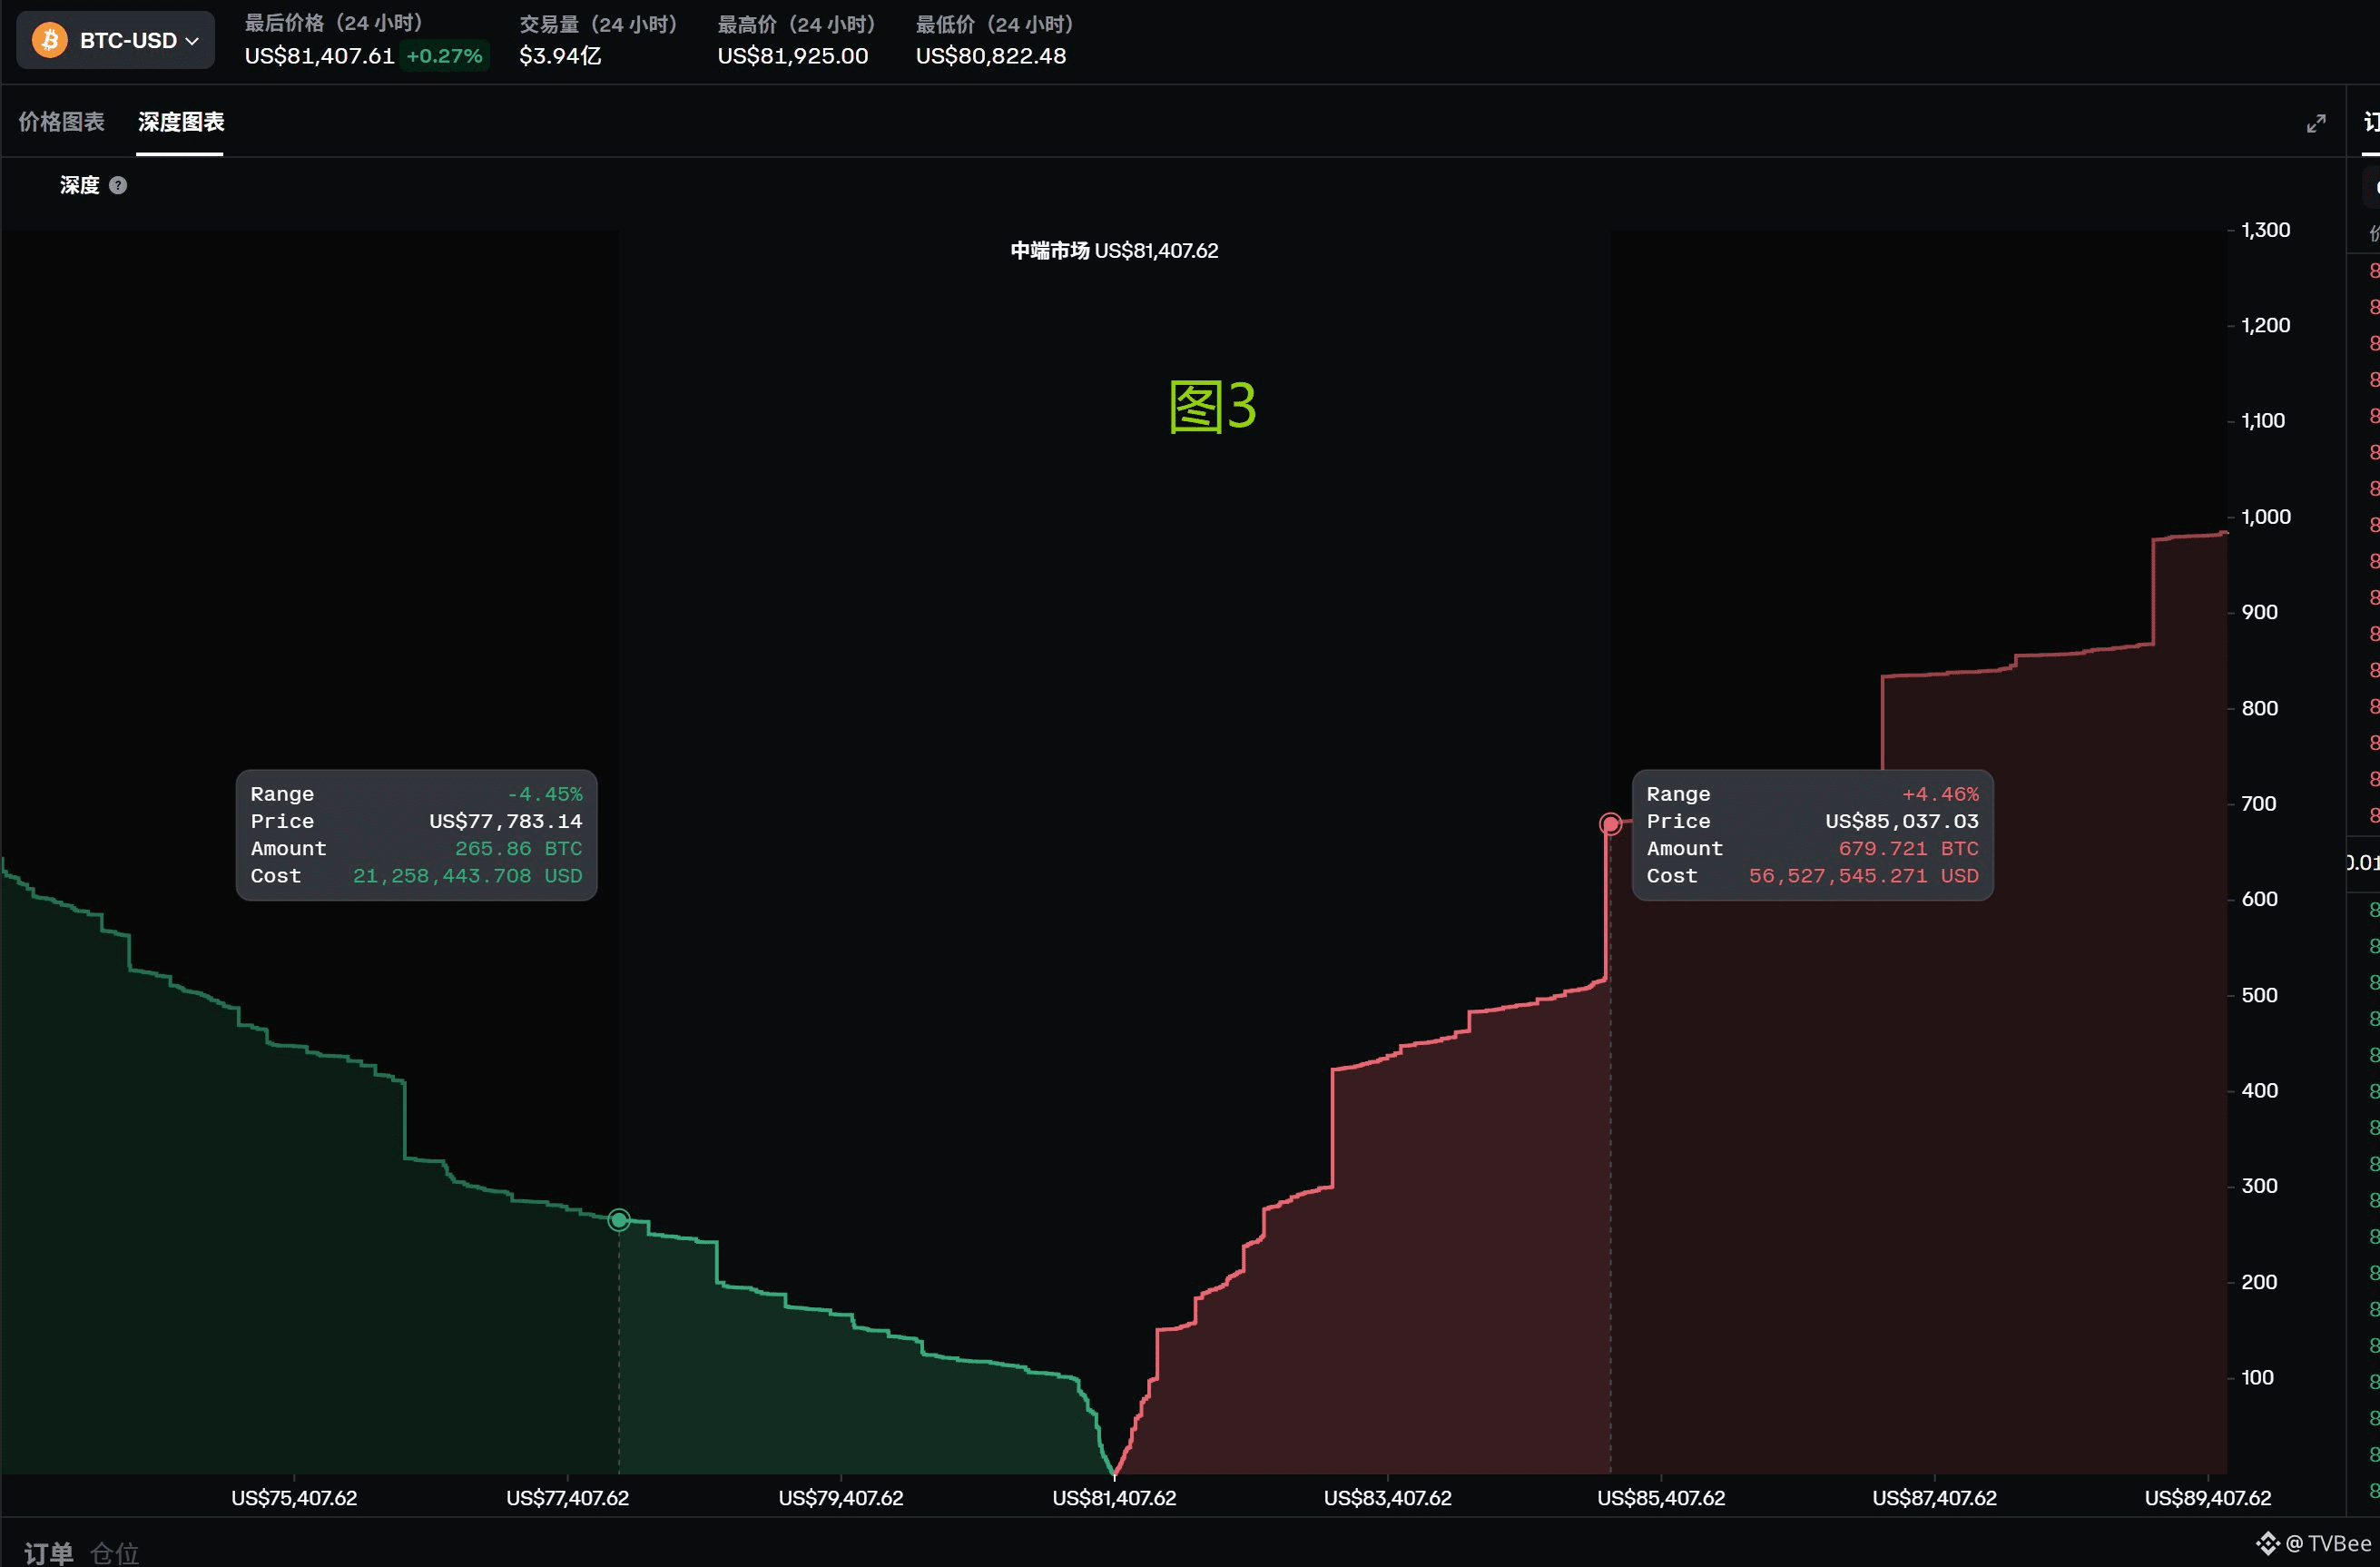Viewport: 2380px width, 1567px height.
Task: Open the BTC-USD pair dropdown
Action: pos(115,40)
